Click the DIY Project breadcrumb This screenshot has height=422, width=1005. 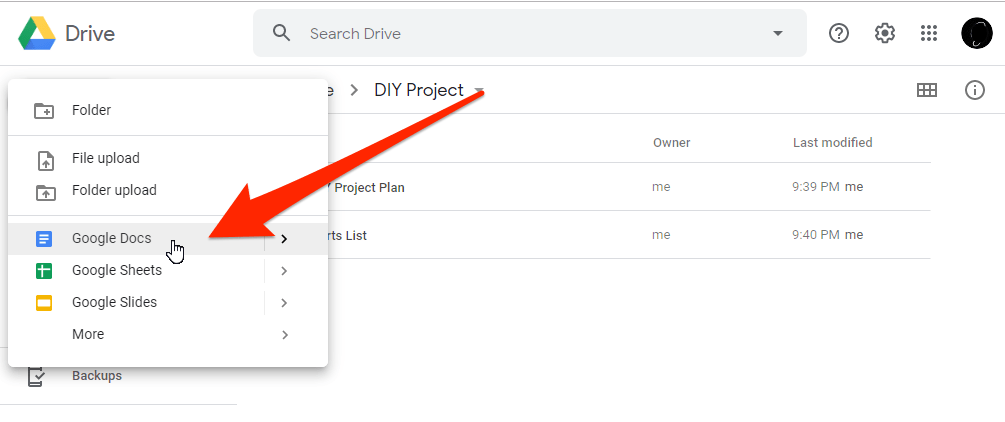419,90
